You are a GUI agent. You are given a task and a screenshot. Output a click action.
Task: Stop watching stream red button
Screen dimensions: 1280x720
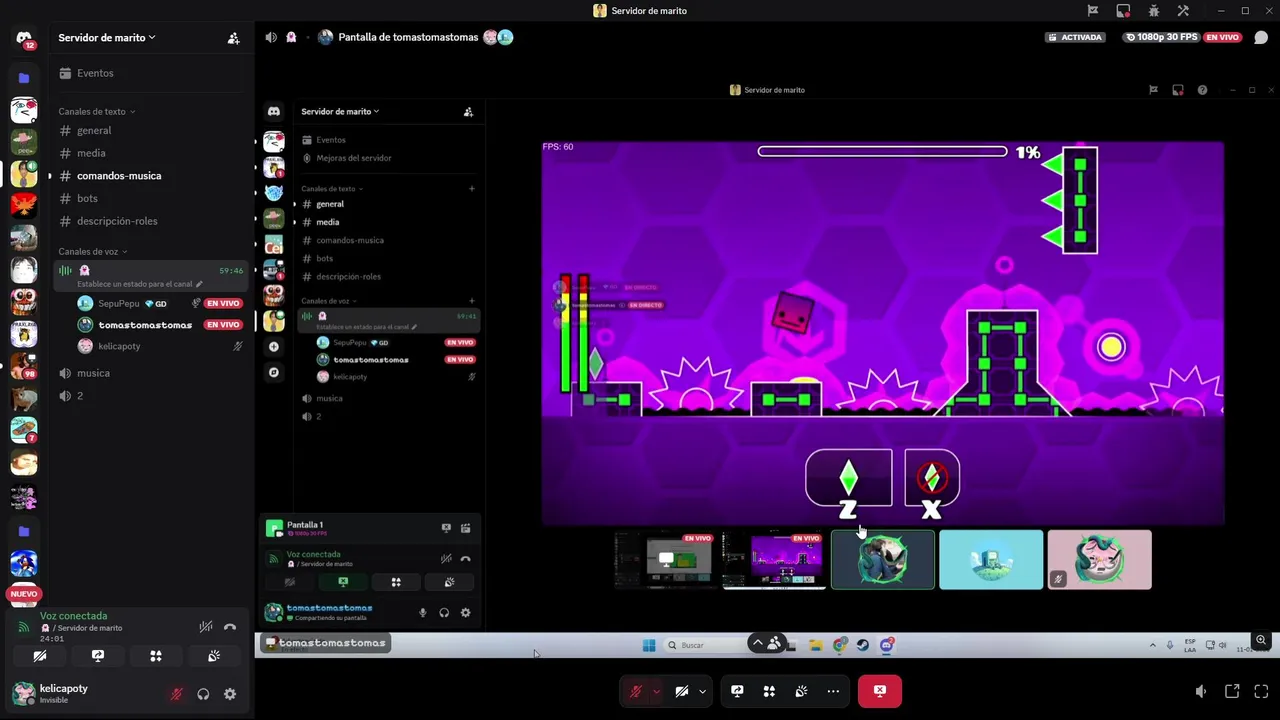pos(879,691)
